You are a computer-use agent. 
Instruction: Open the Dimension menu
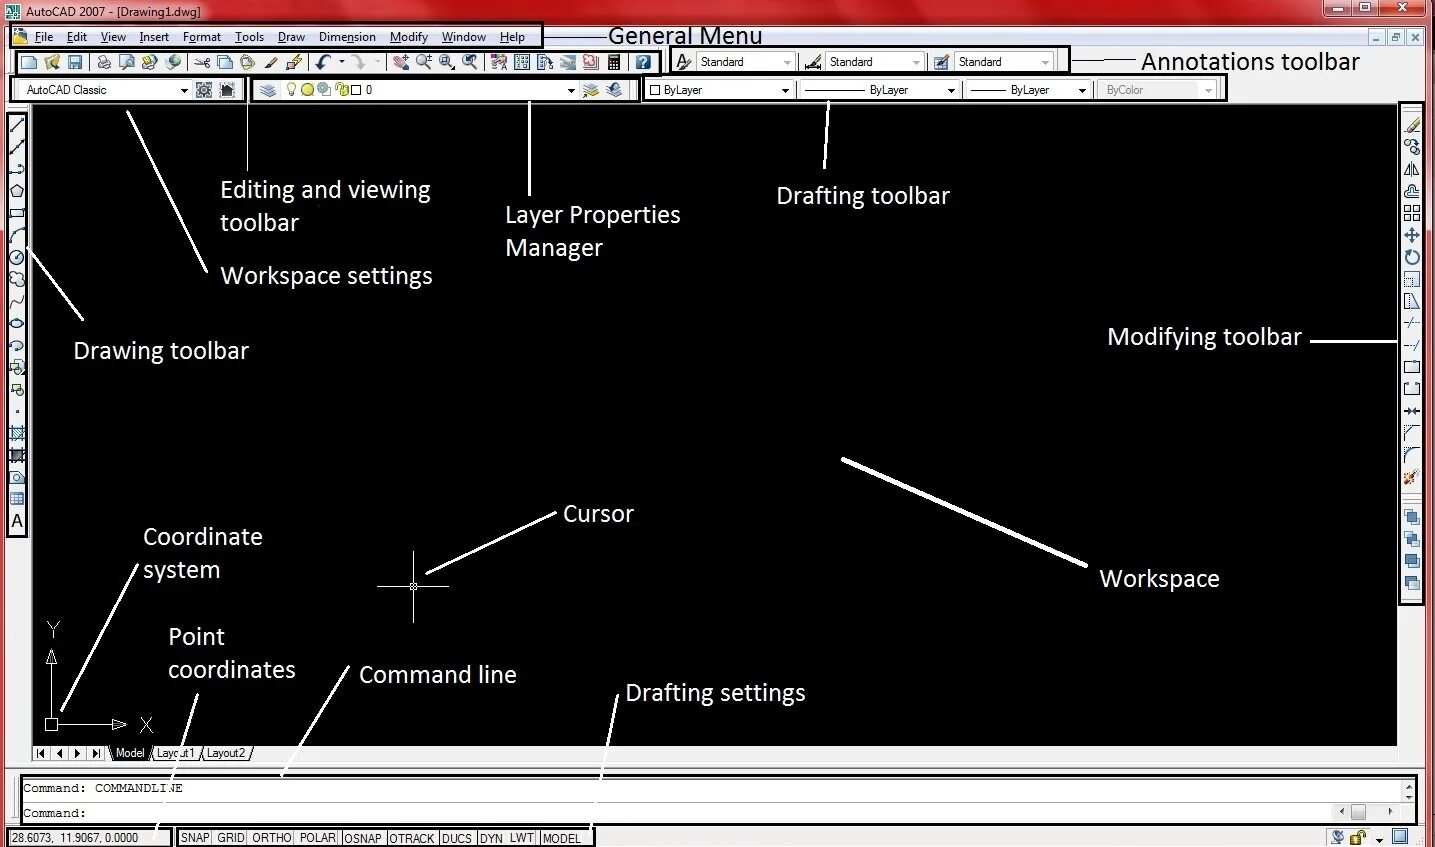pos(347,37)
